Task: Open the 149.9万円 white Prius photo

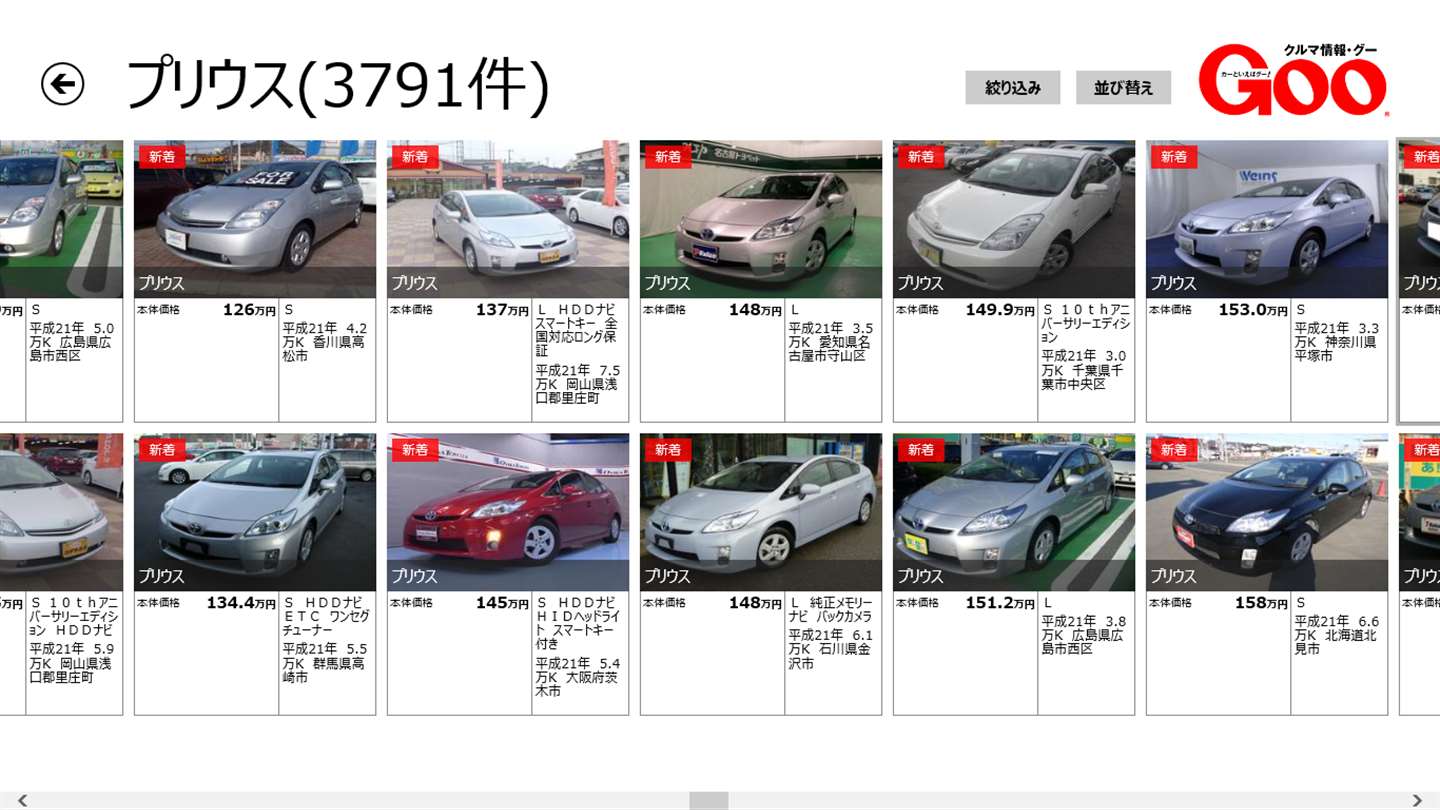Action: point(1014,219)
